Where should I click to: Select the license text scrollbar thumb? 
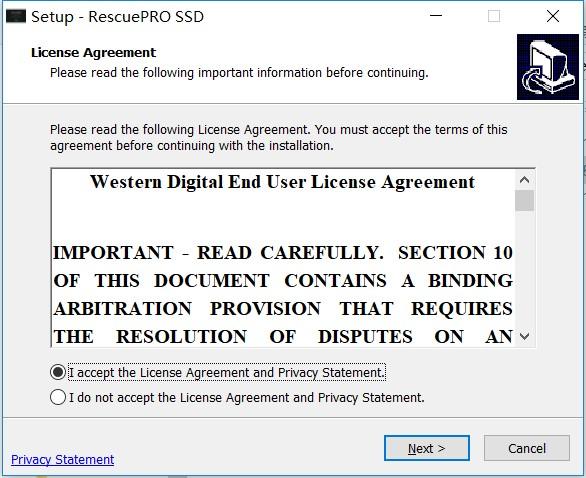524,201
